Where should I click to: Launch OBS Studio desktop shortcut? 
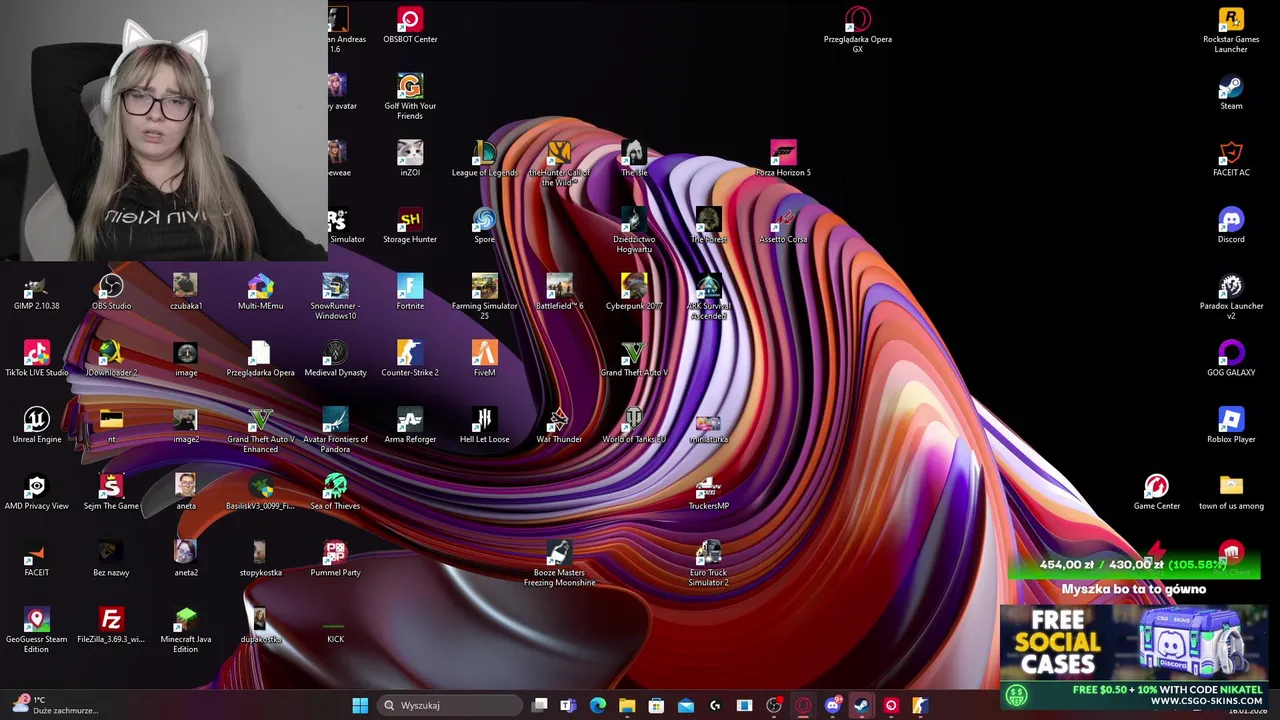point(111,293)
